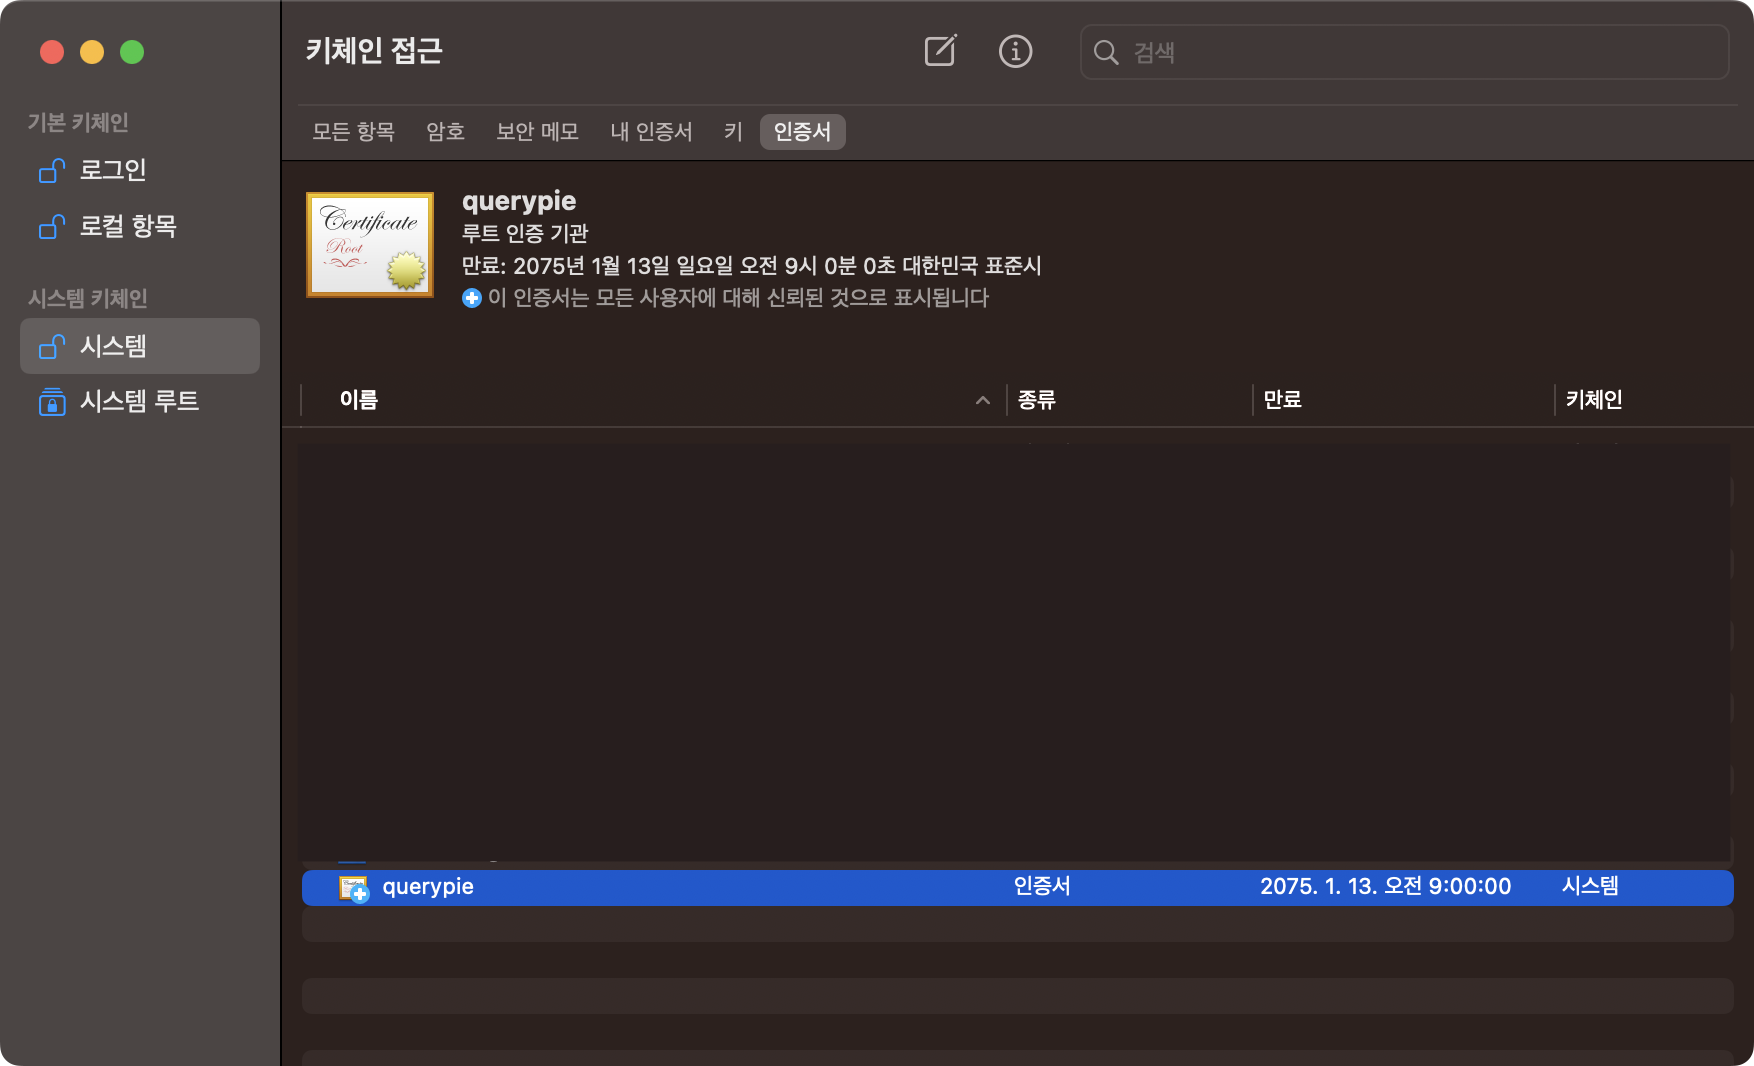Screen dimensions: 1754x1066
Task: Click the sort arrow on the 이름 column
Action: pos(983,400)
